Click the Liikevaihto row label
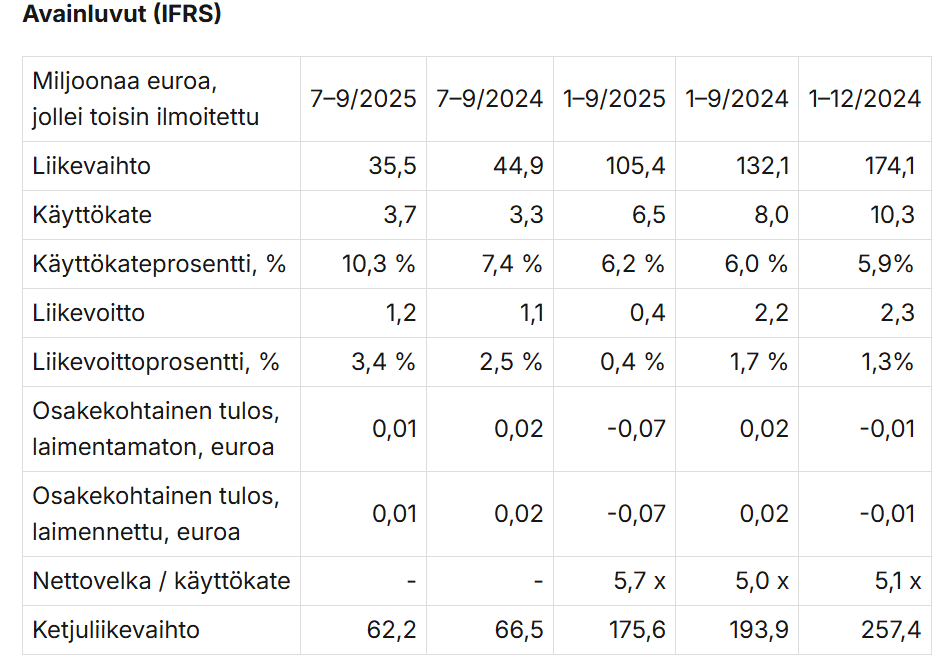 pos(92,166)
